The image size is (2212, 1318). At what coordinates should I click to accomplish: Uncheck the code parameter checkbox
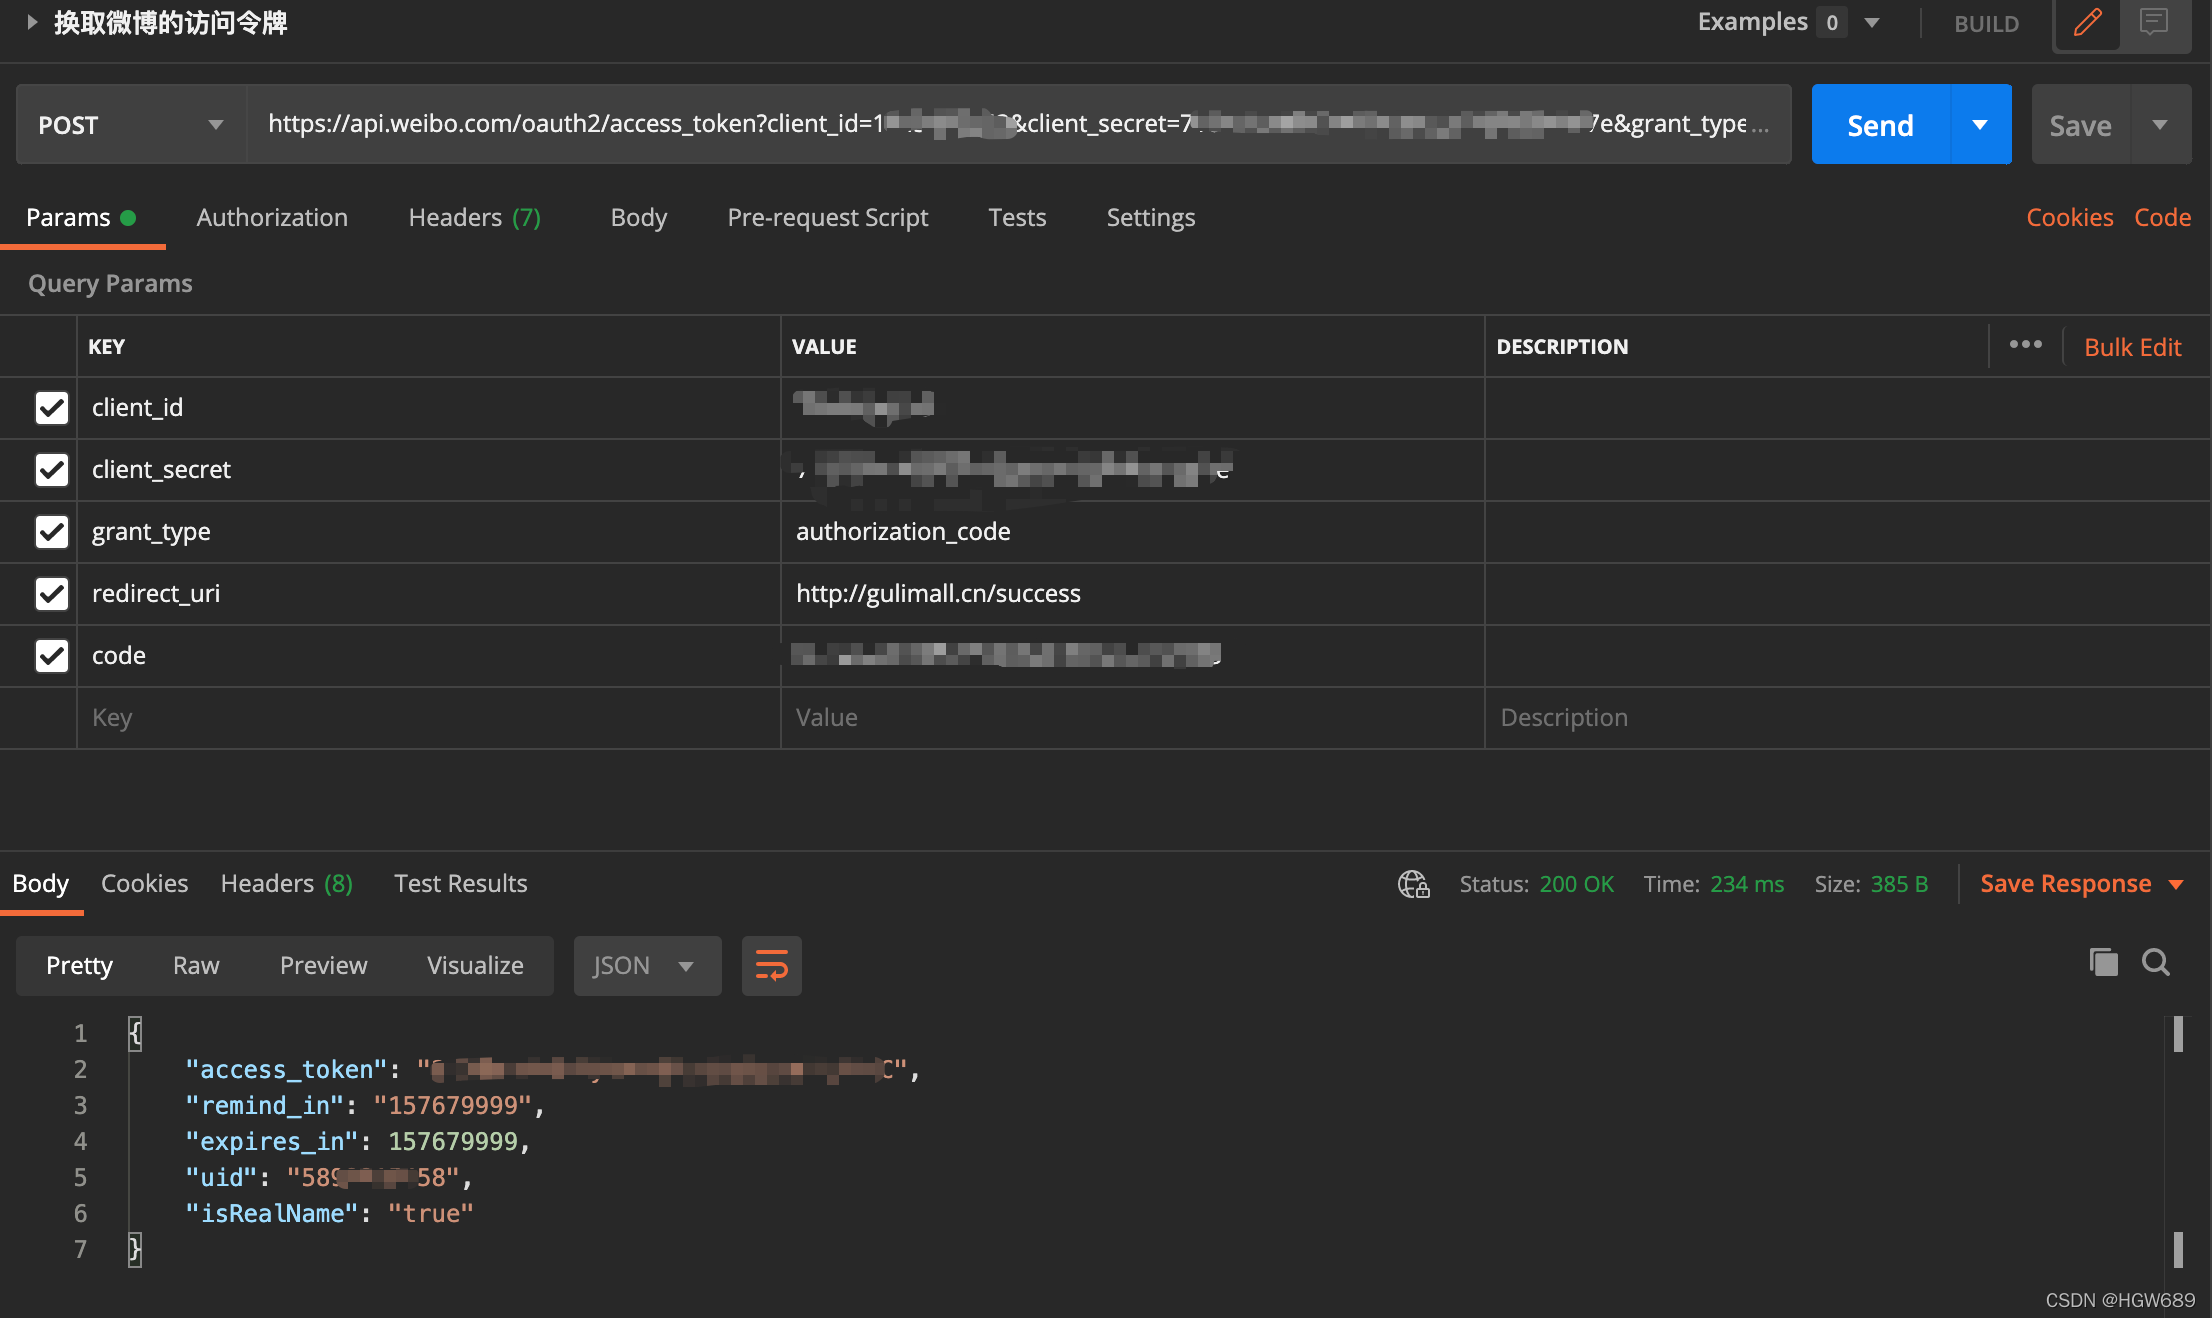click(x=51, y=655)
